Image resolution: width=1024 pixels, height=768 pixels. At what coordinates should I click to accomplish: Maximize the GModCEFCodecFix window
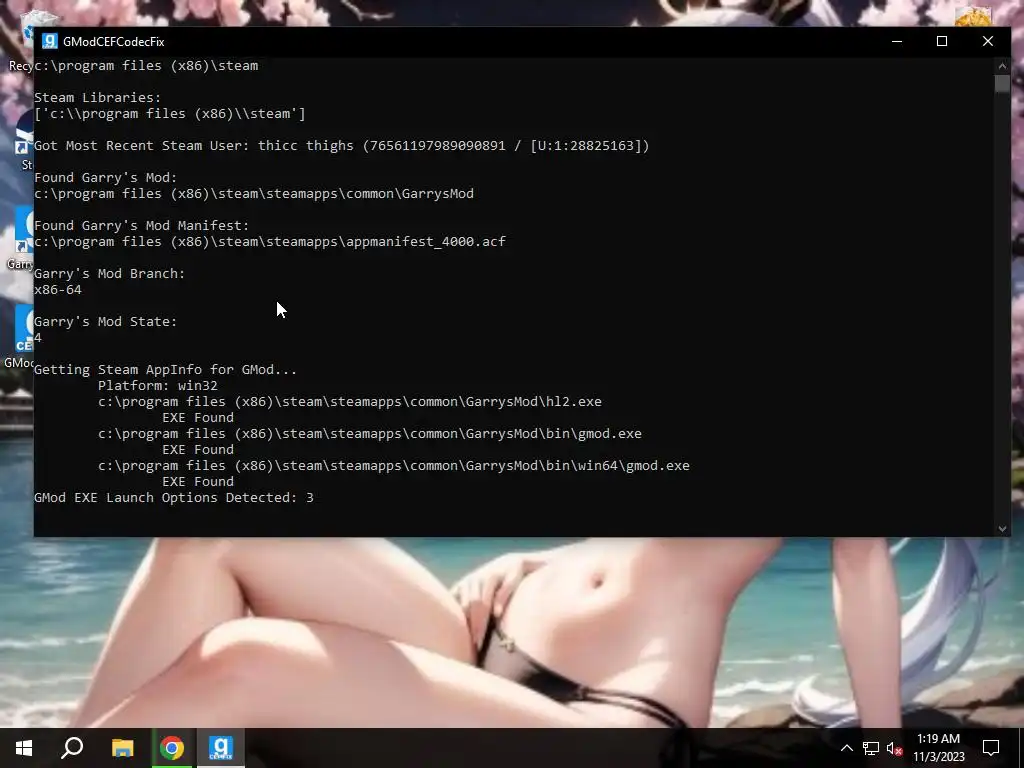(942, 41)
